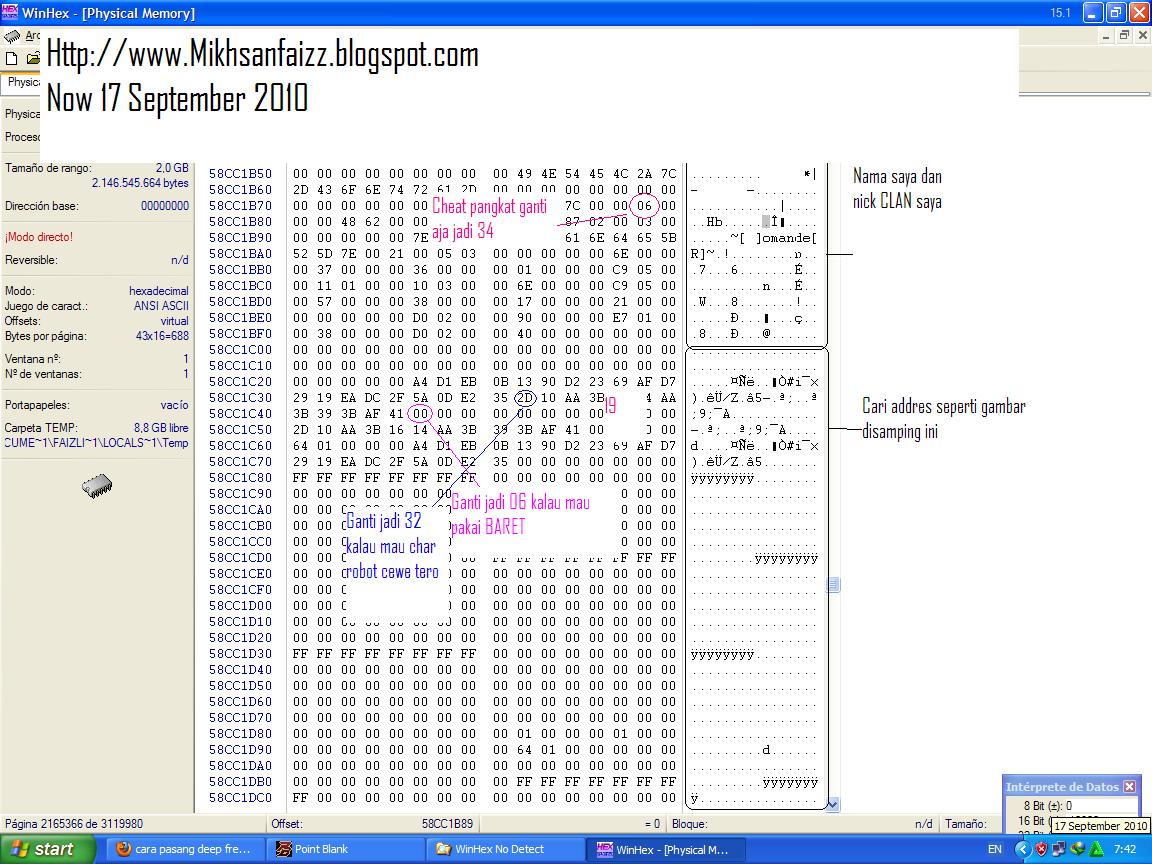
Task: Click the RAM chip icon beside Archivo menu
Action: (11, 36)
